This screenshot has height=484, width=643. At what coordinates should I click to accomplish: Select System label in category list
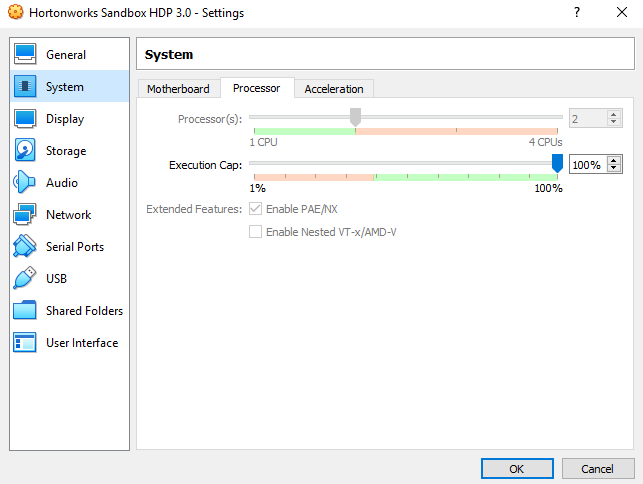(x=65, y=87)
